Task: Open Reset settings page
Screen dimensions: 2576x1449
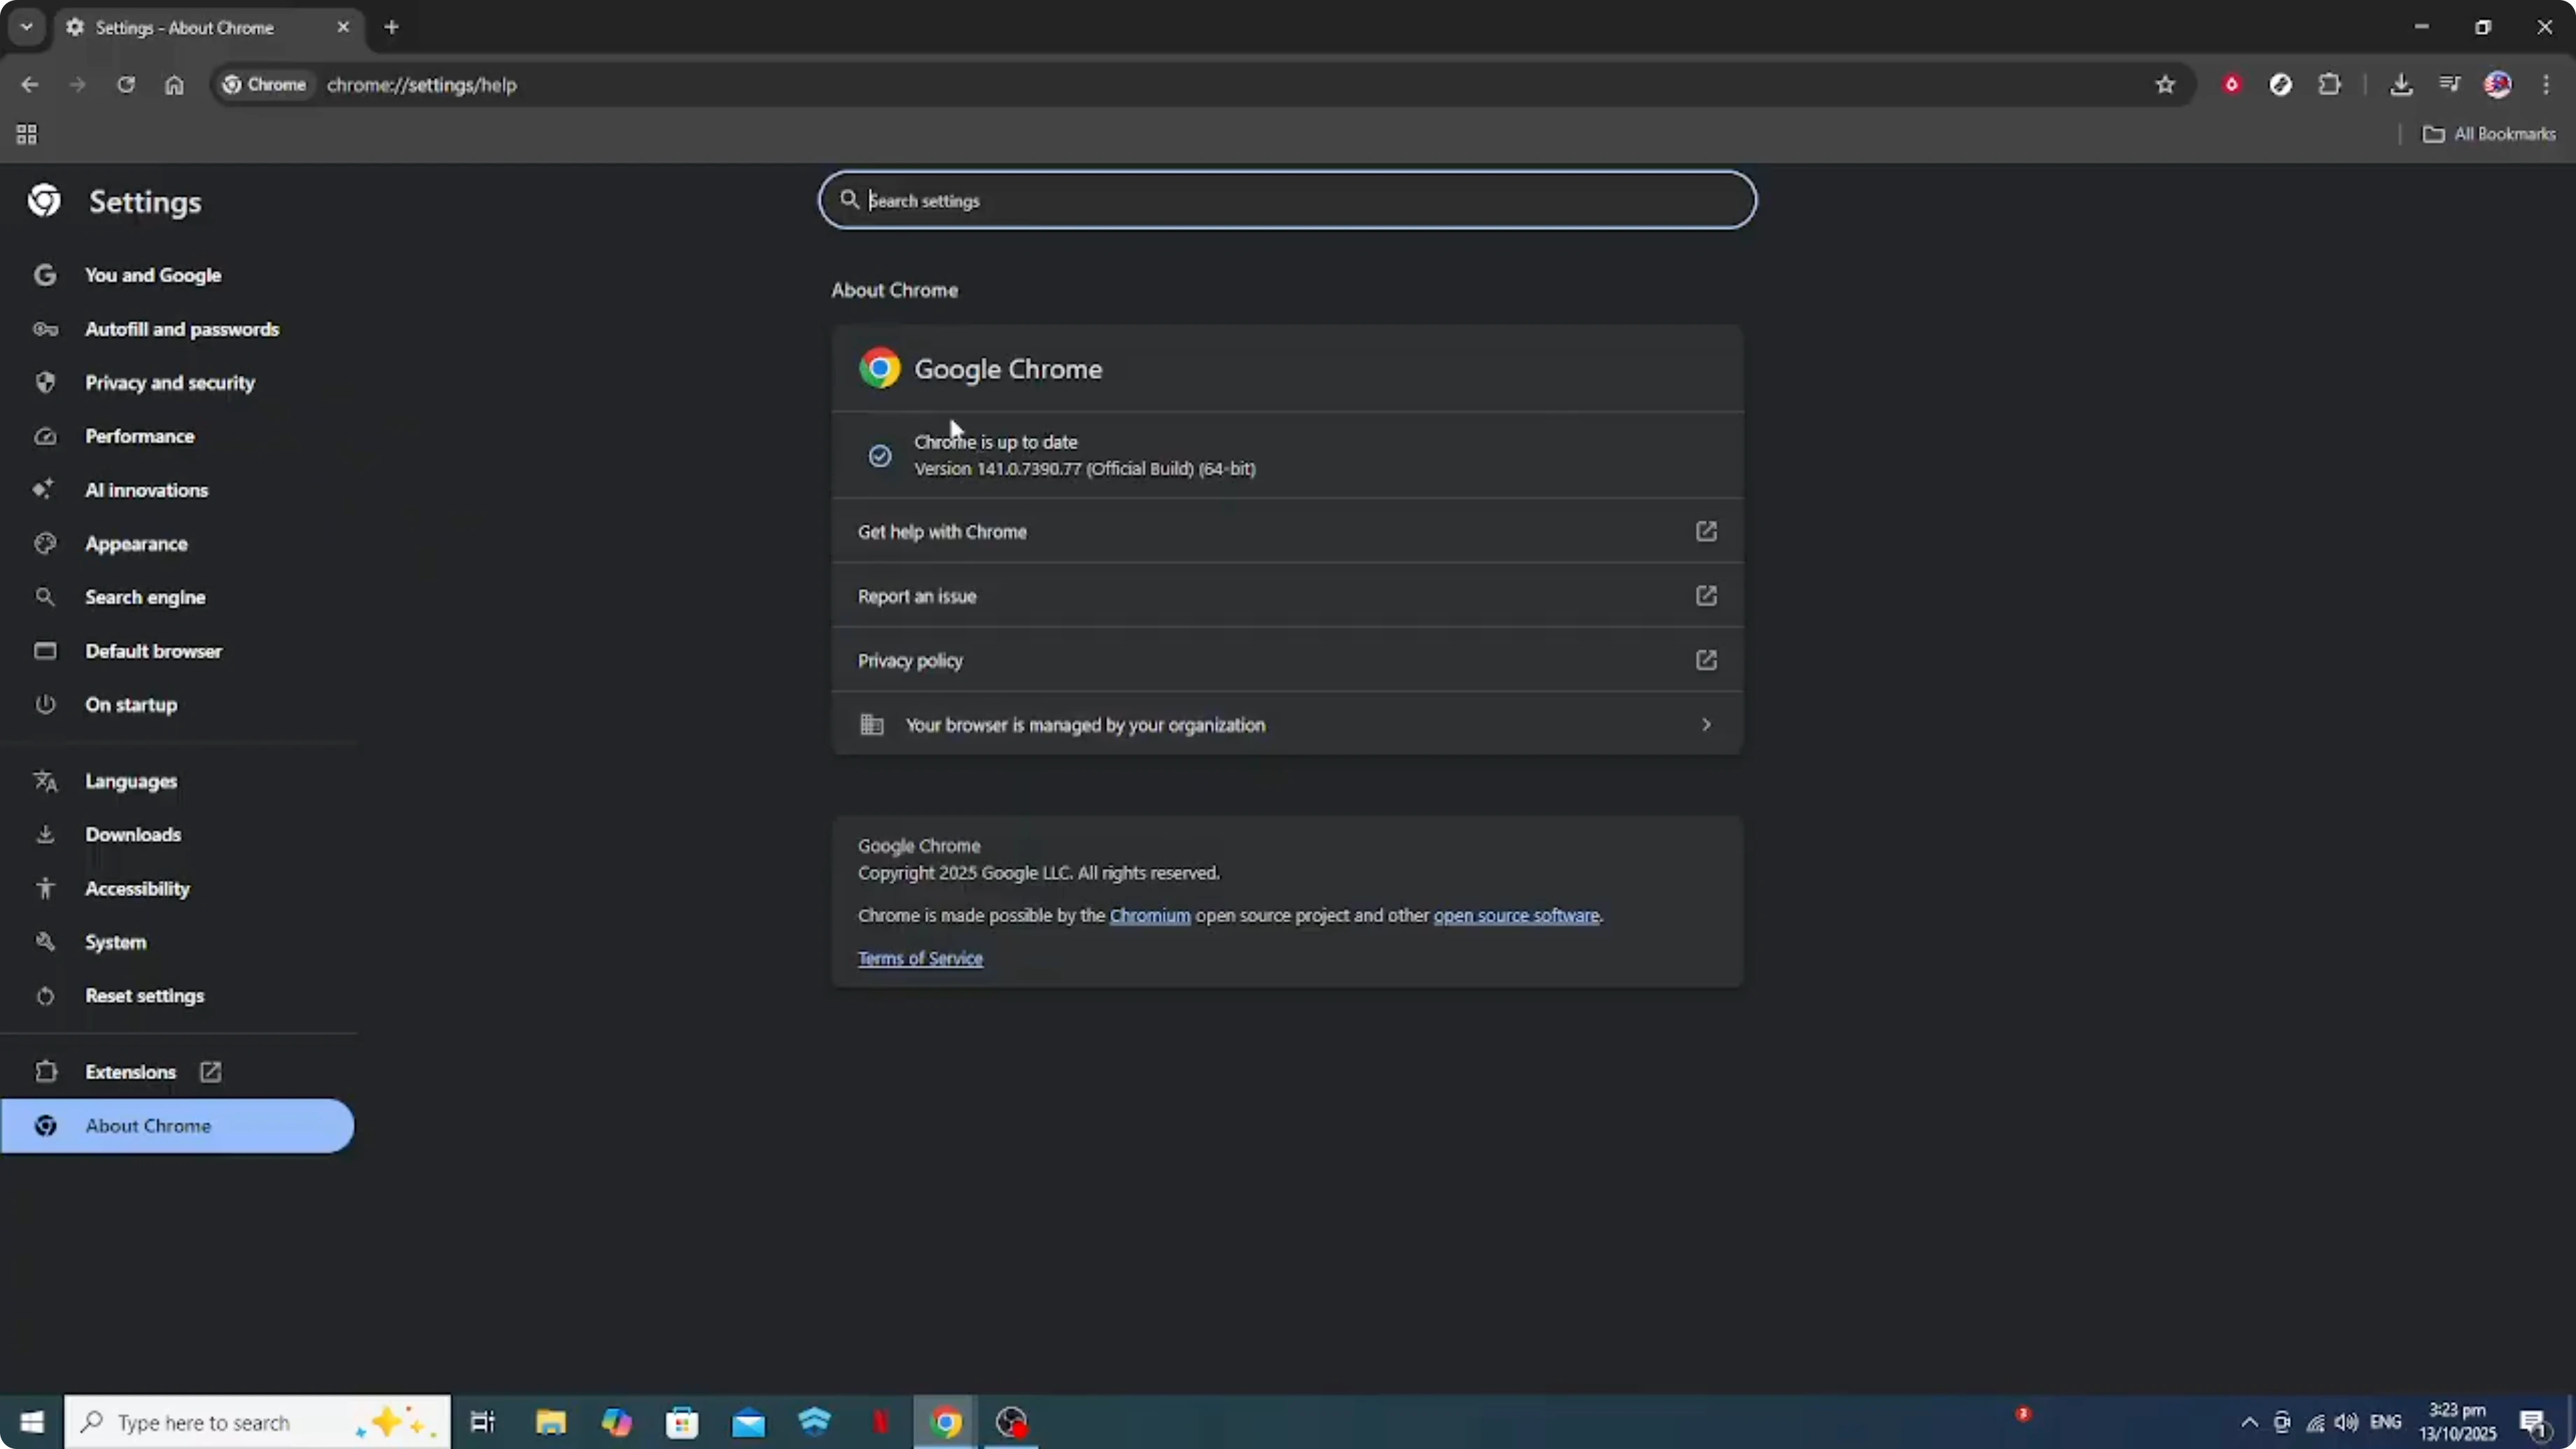Action: (145, 996)
